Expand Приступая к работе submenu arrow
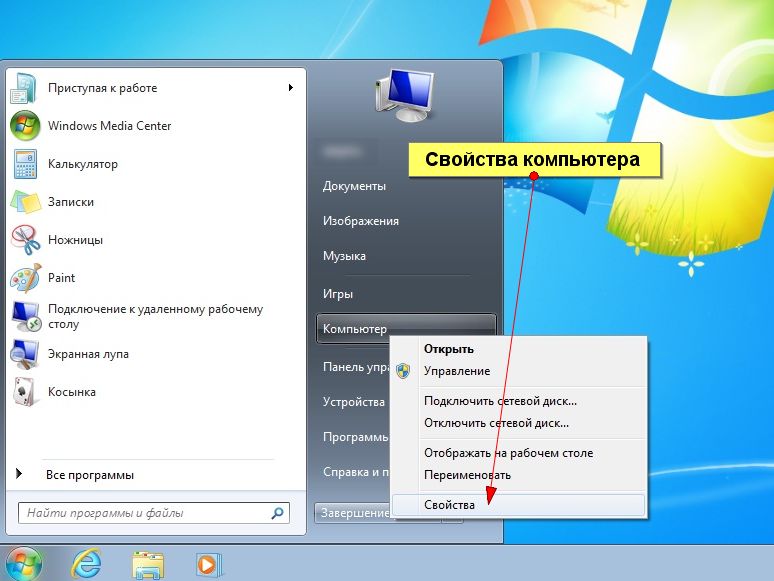This screenshot has width=774, height=581. 291,88
